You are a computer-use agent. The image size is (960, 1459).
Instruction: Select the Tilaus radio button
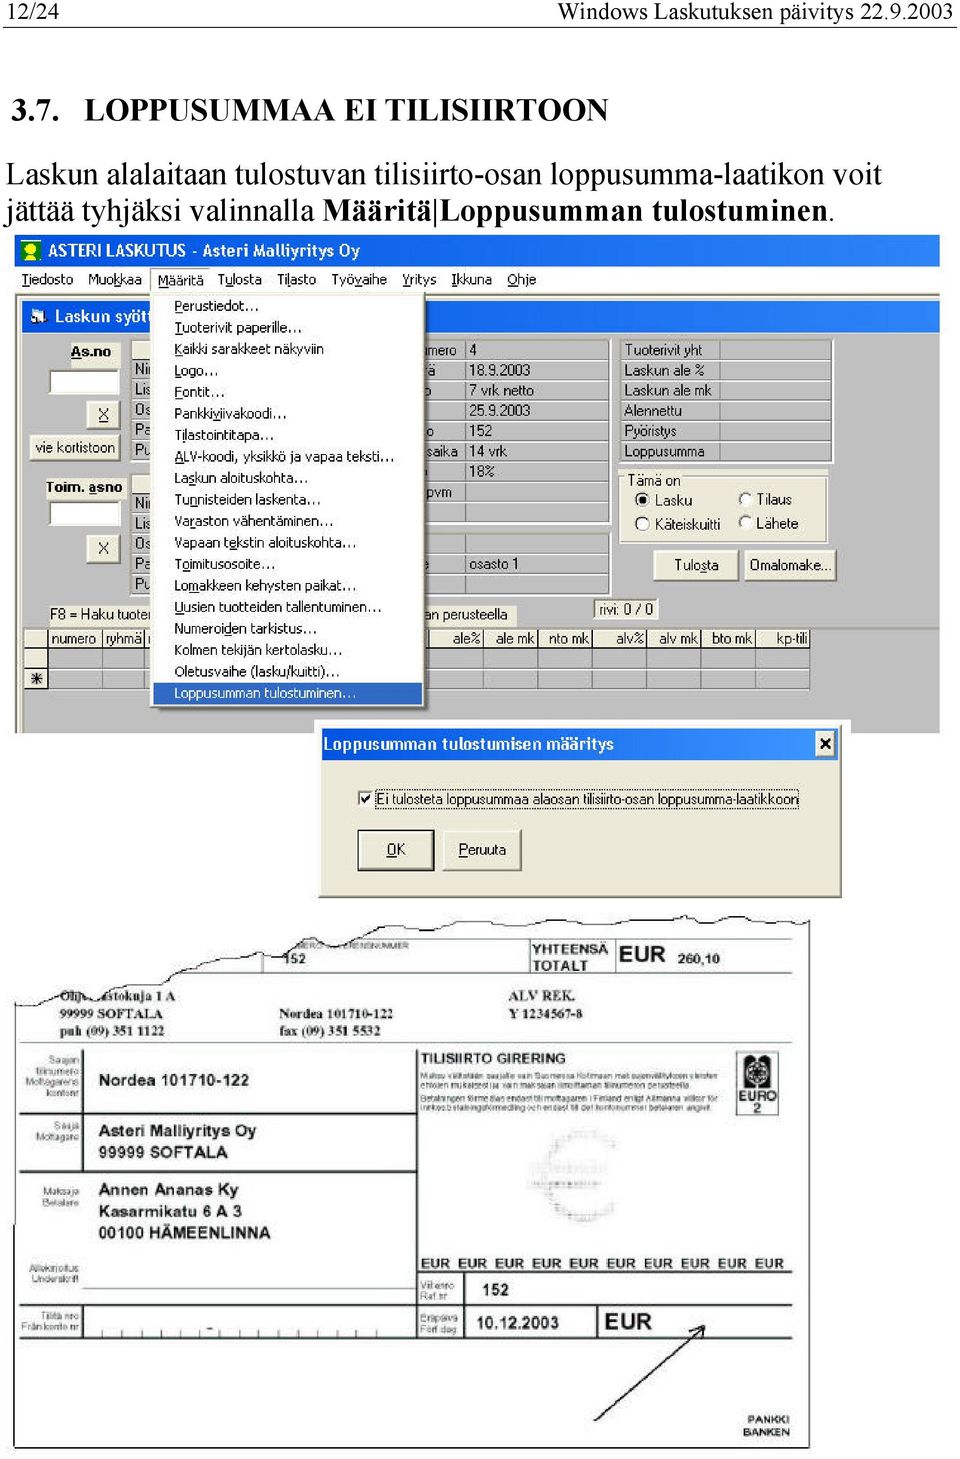click(x=745, y=499)
